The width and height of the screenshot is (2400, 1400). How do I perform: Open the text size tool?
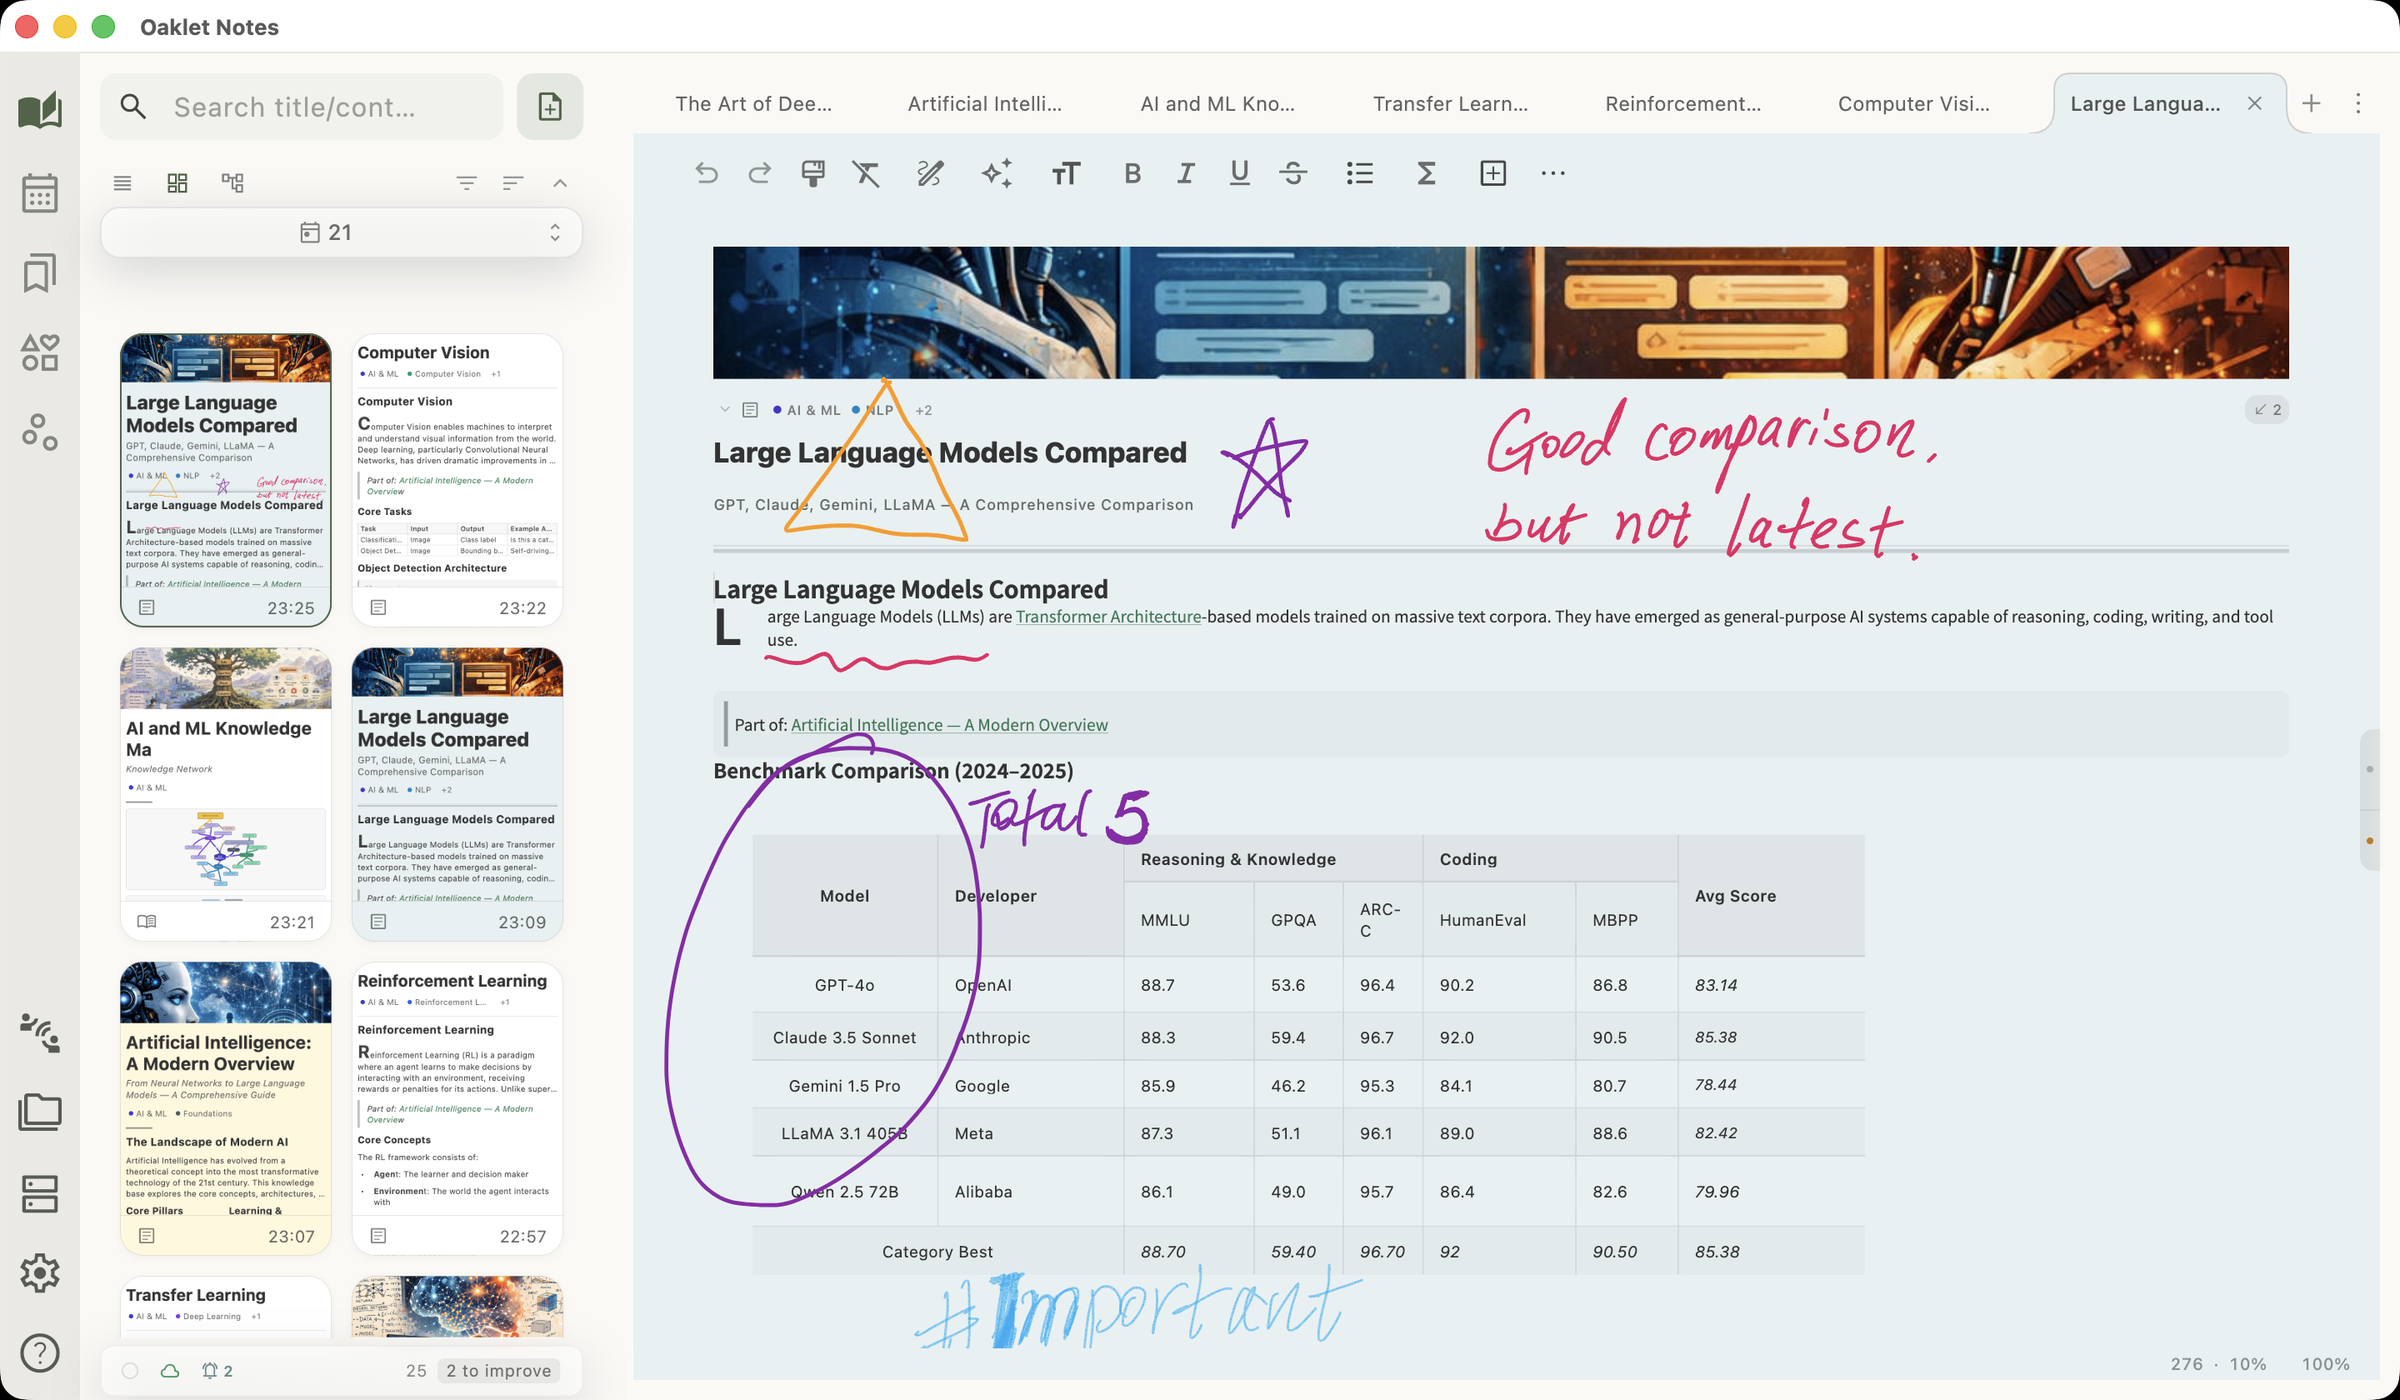pyautogui.click(x=1065, y=173)
